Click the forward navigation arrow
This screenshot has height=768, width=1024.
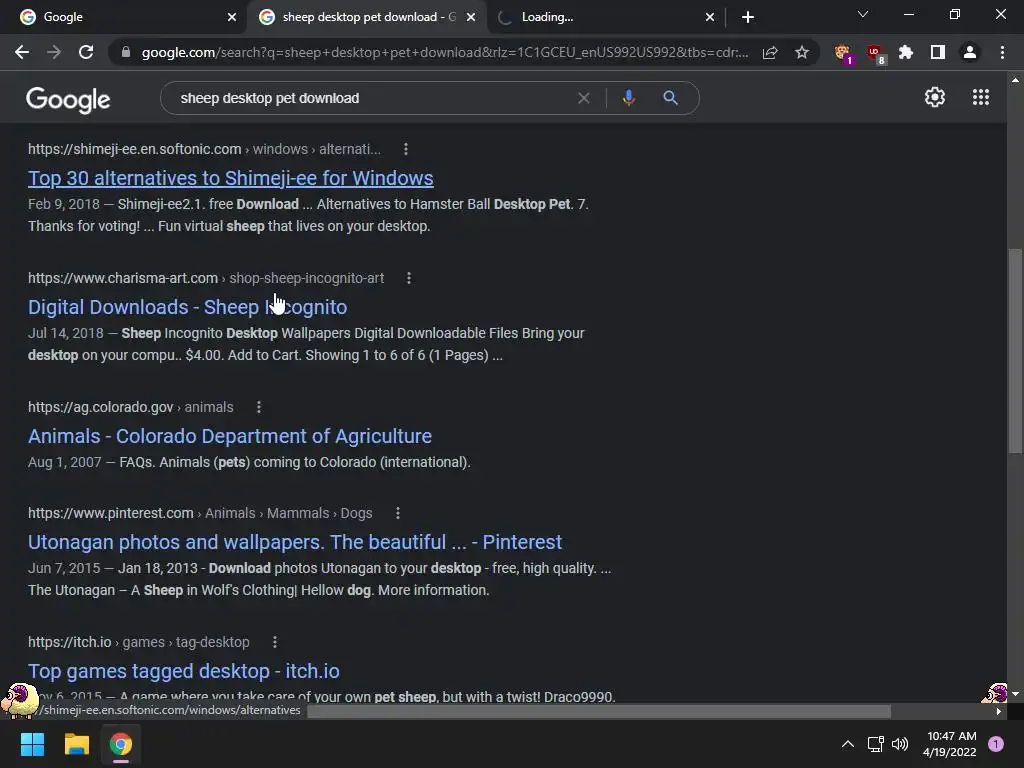tap(54, 52)
